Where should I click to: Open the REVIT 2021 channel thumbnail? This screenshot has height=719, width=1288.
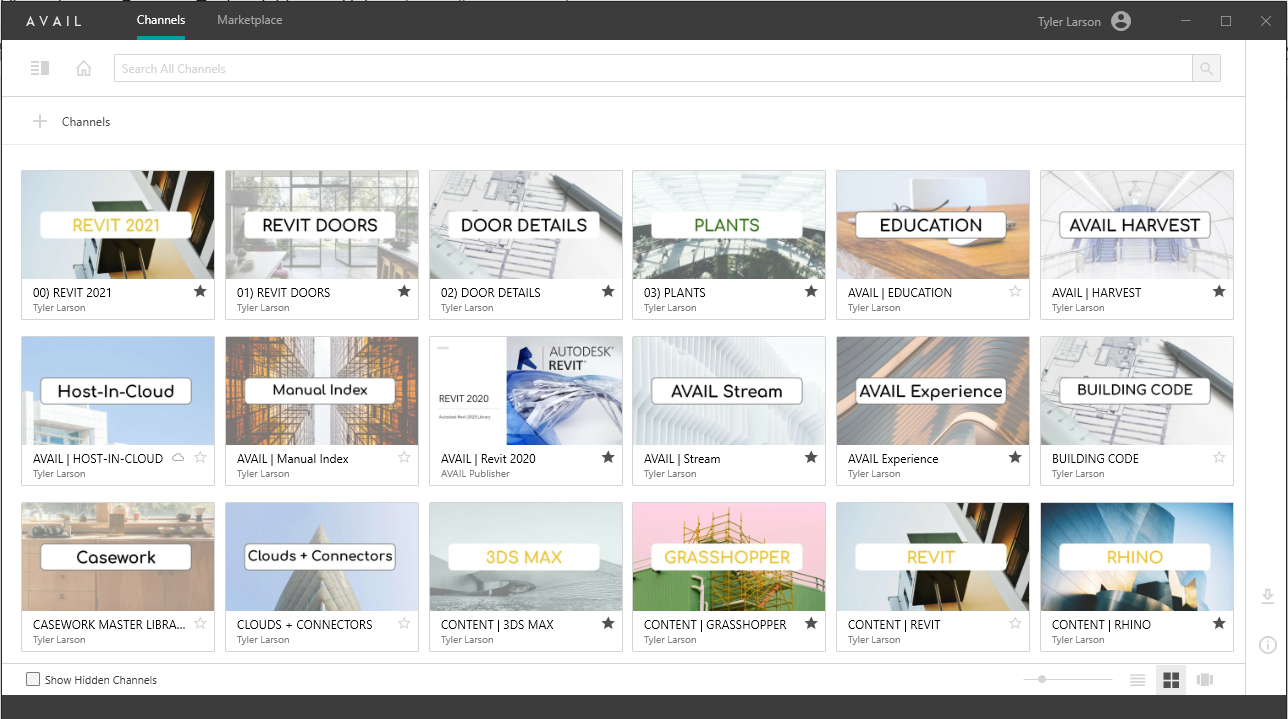(118, 225)
